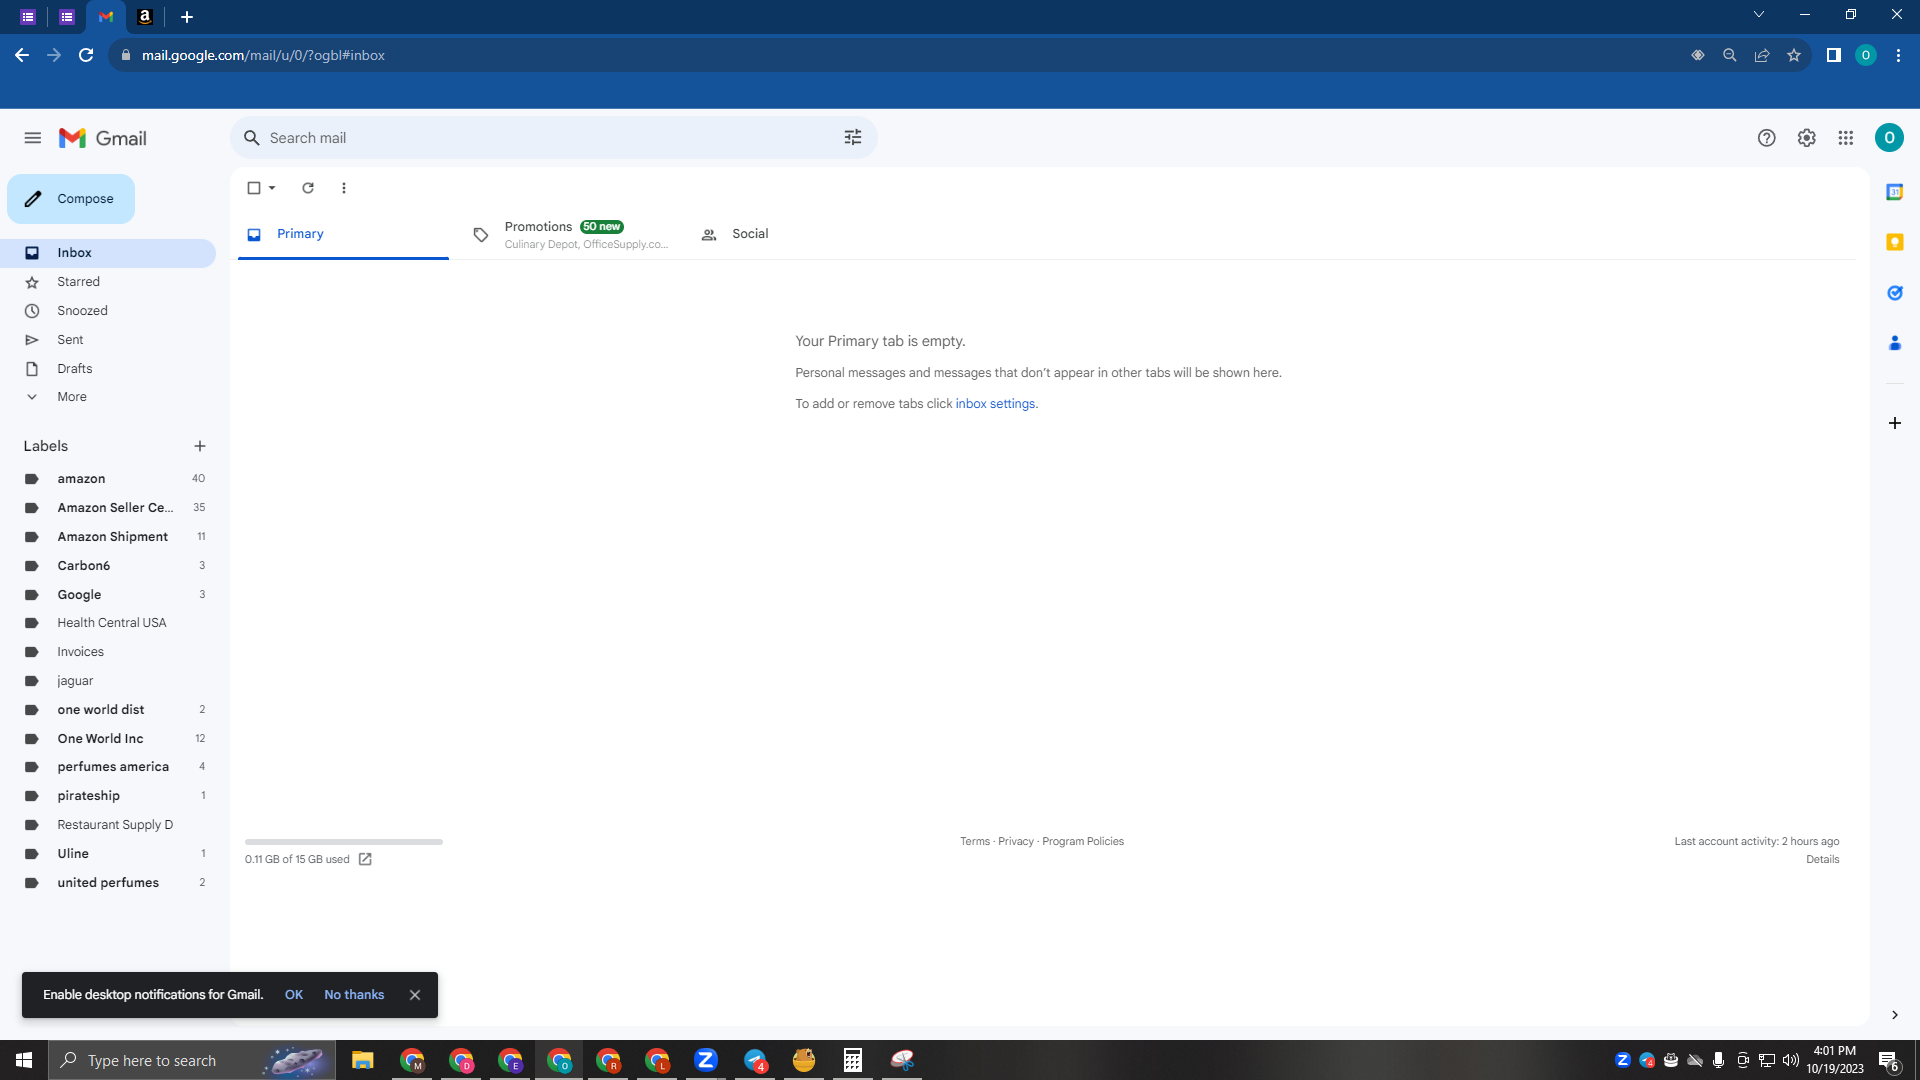
Task: Open Contacts side panel
Action: pyautogui.click(x=1895, y=343)
